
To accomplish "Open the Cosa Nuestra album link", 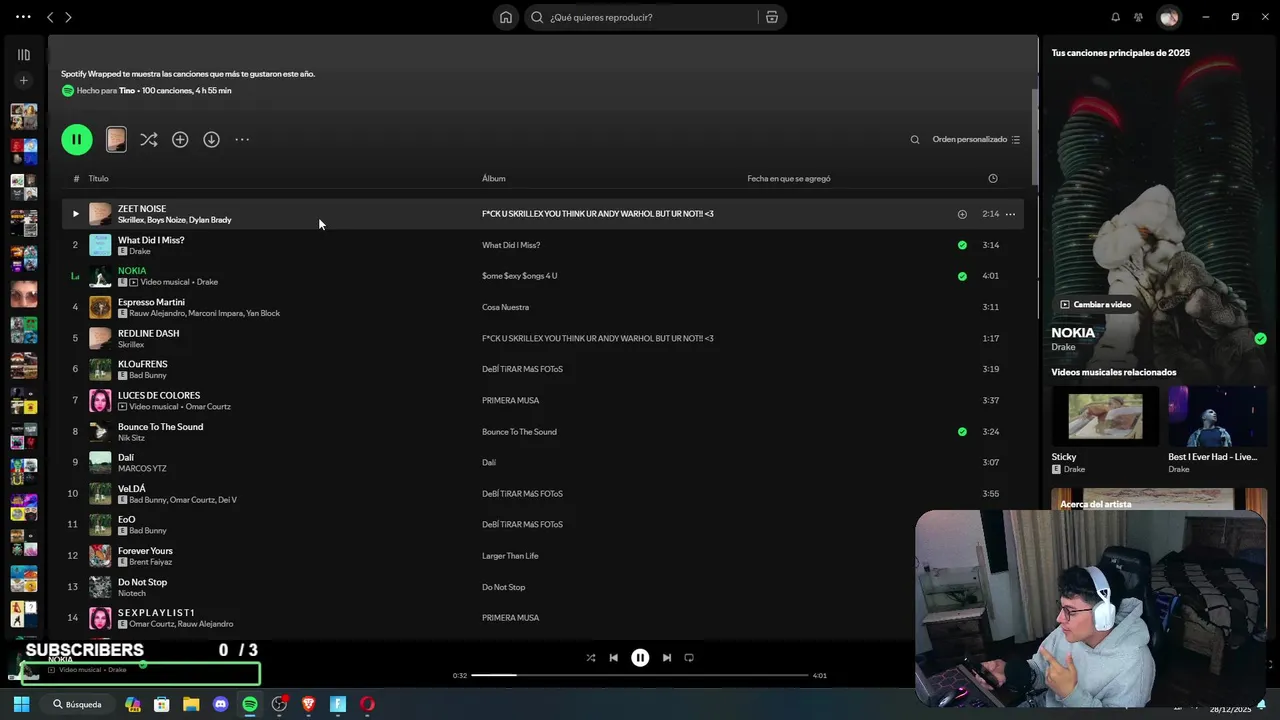I will 505,307.
